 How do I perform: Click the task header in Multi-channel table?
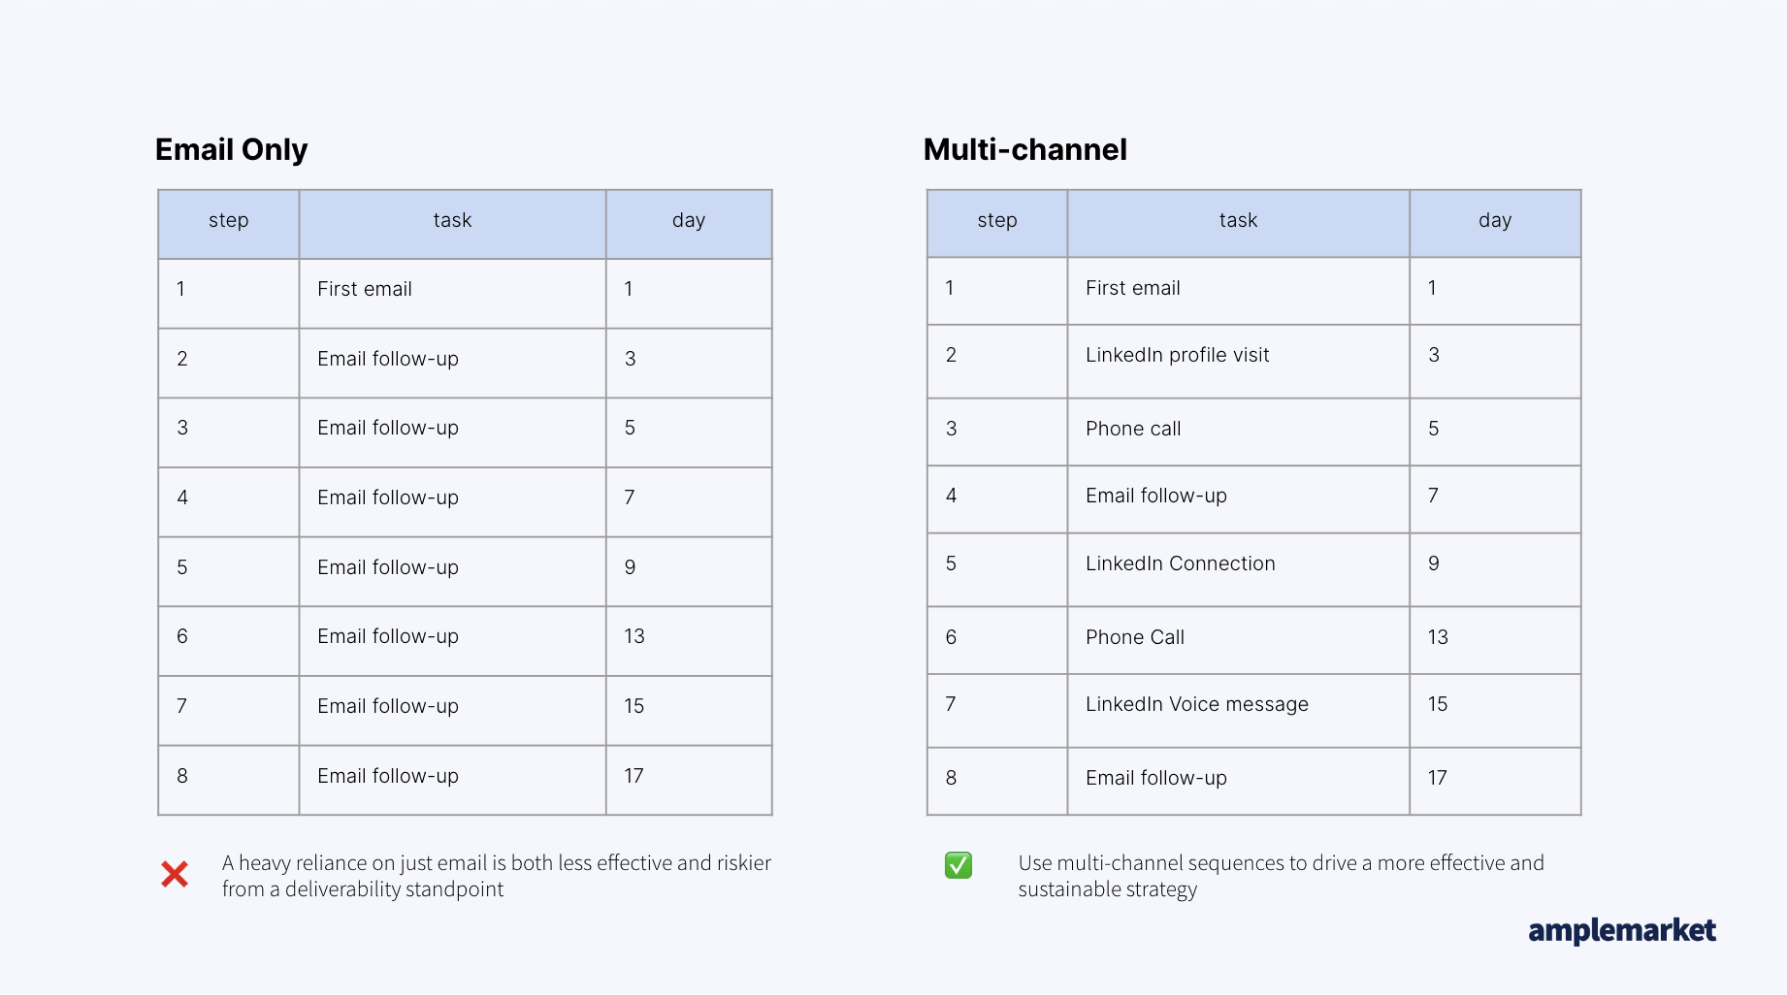[1238, 223]
